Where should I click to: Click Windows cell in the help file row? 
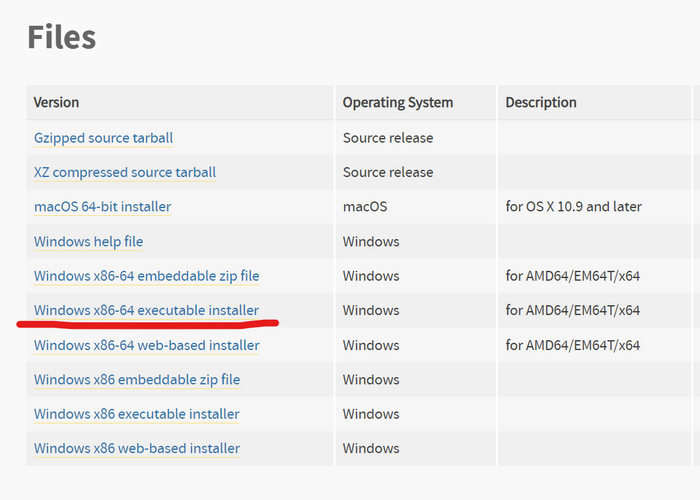click(370, 241)
